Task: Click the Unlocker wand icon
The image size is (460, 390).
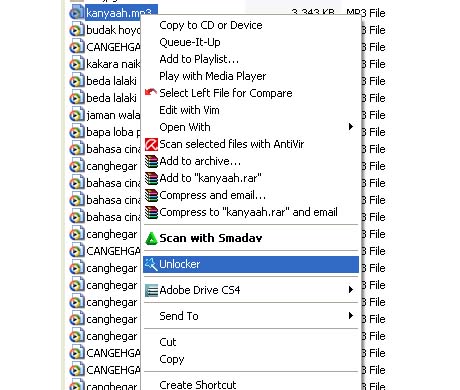Action: click(x=151, y=264)
